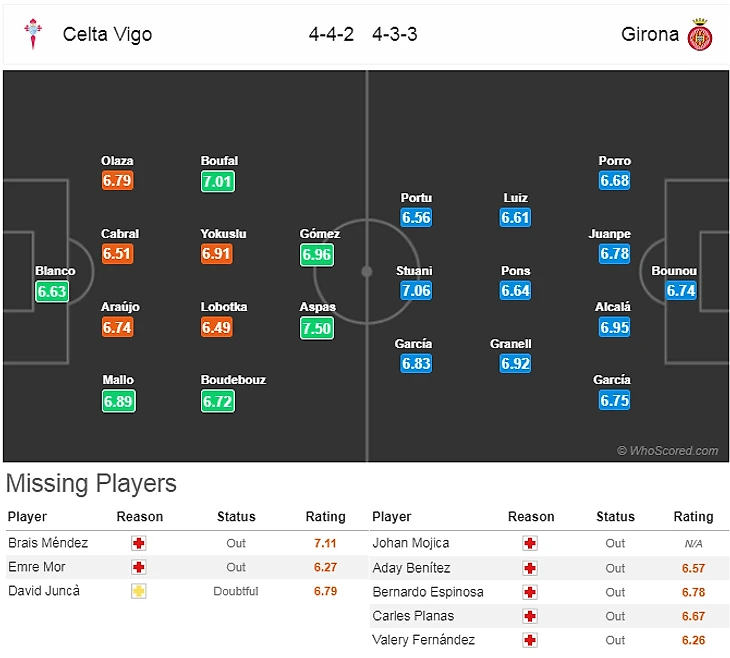Click Boufal's 7.01 rating badge

[217, 182]
